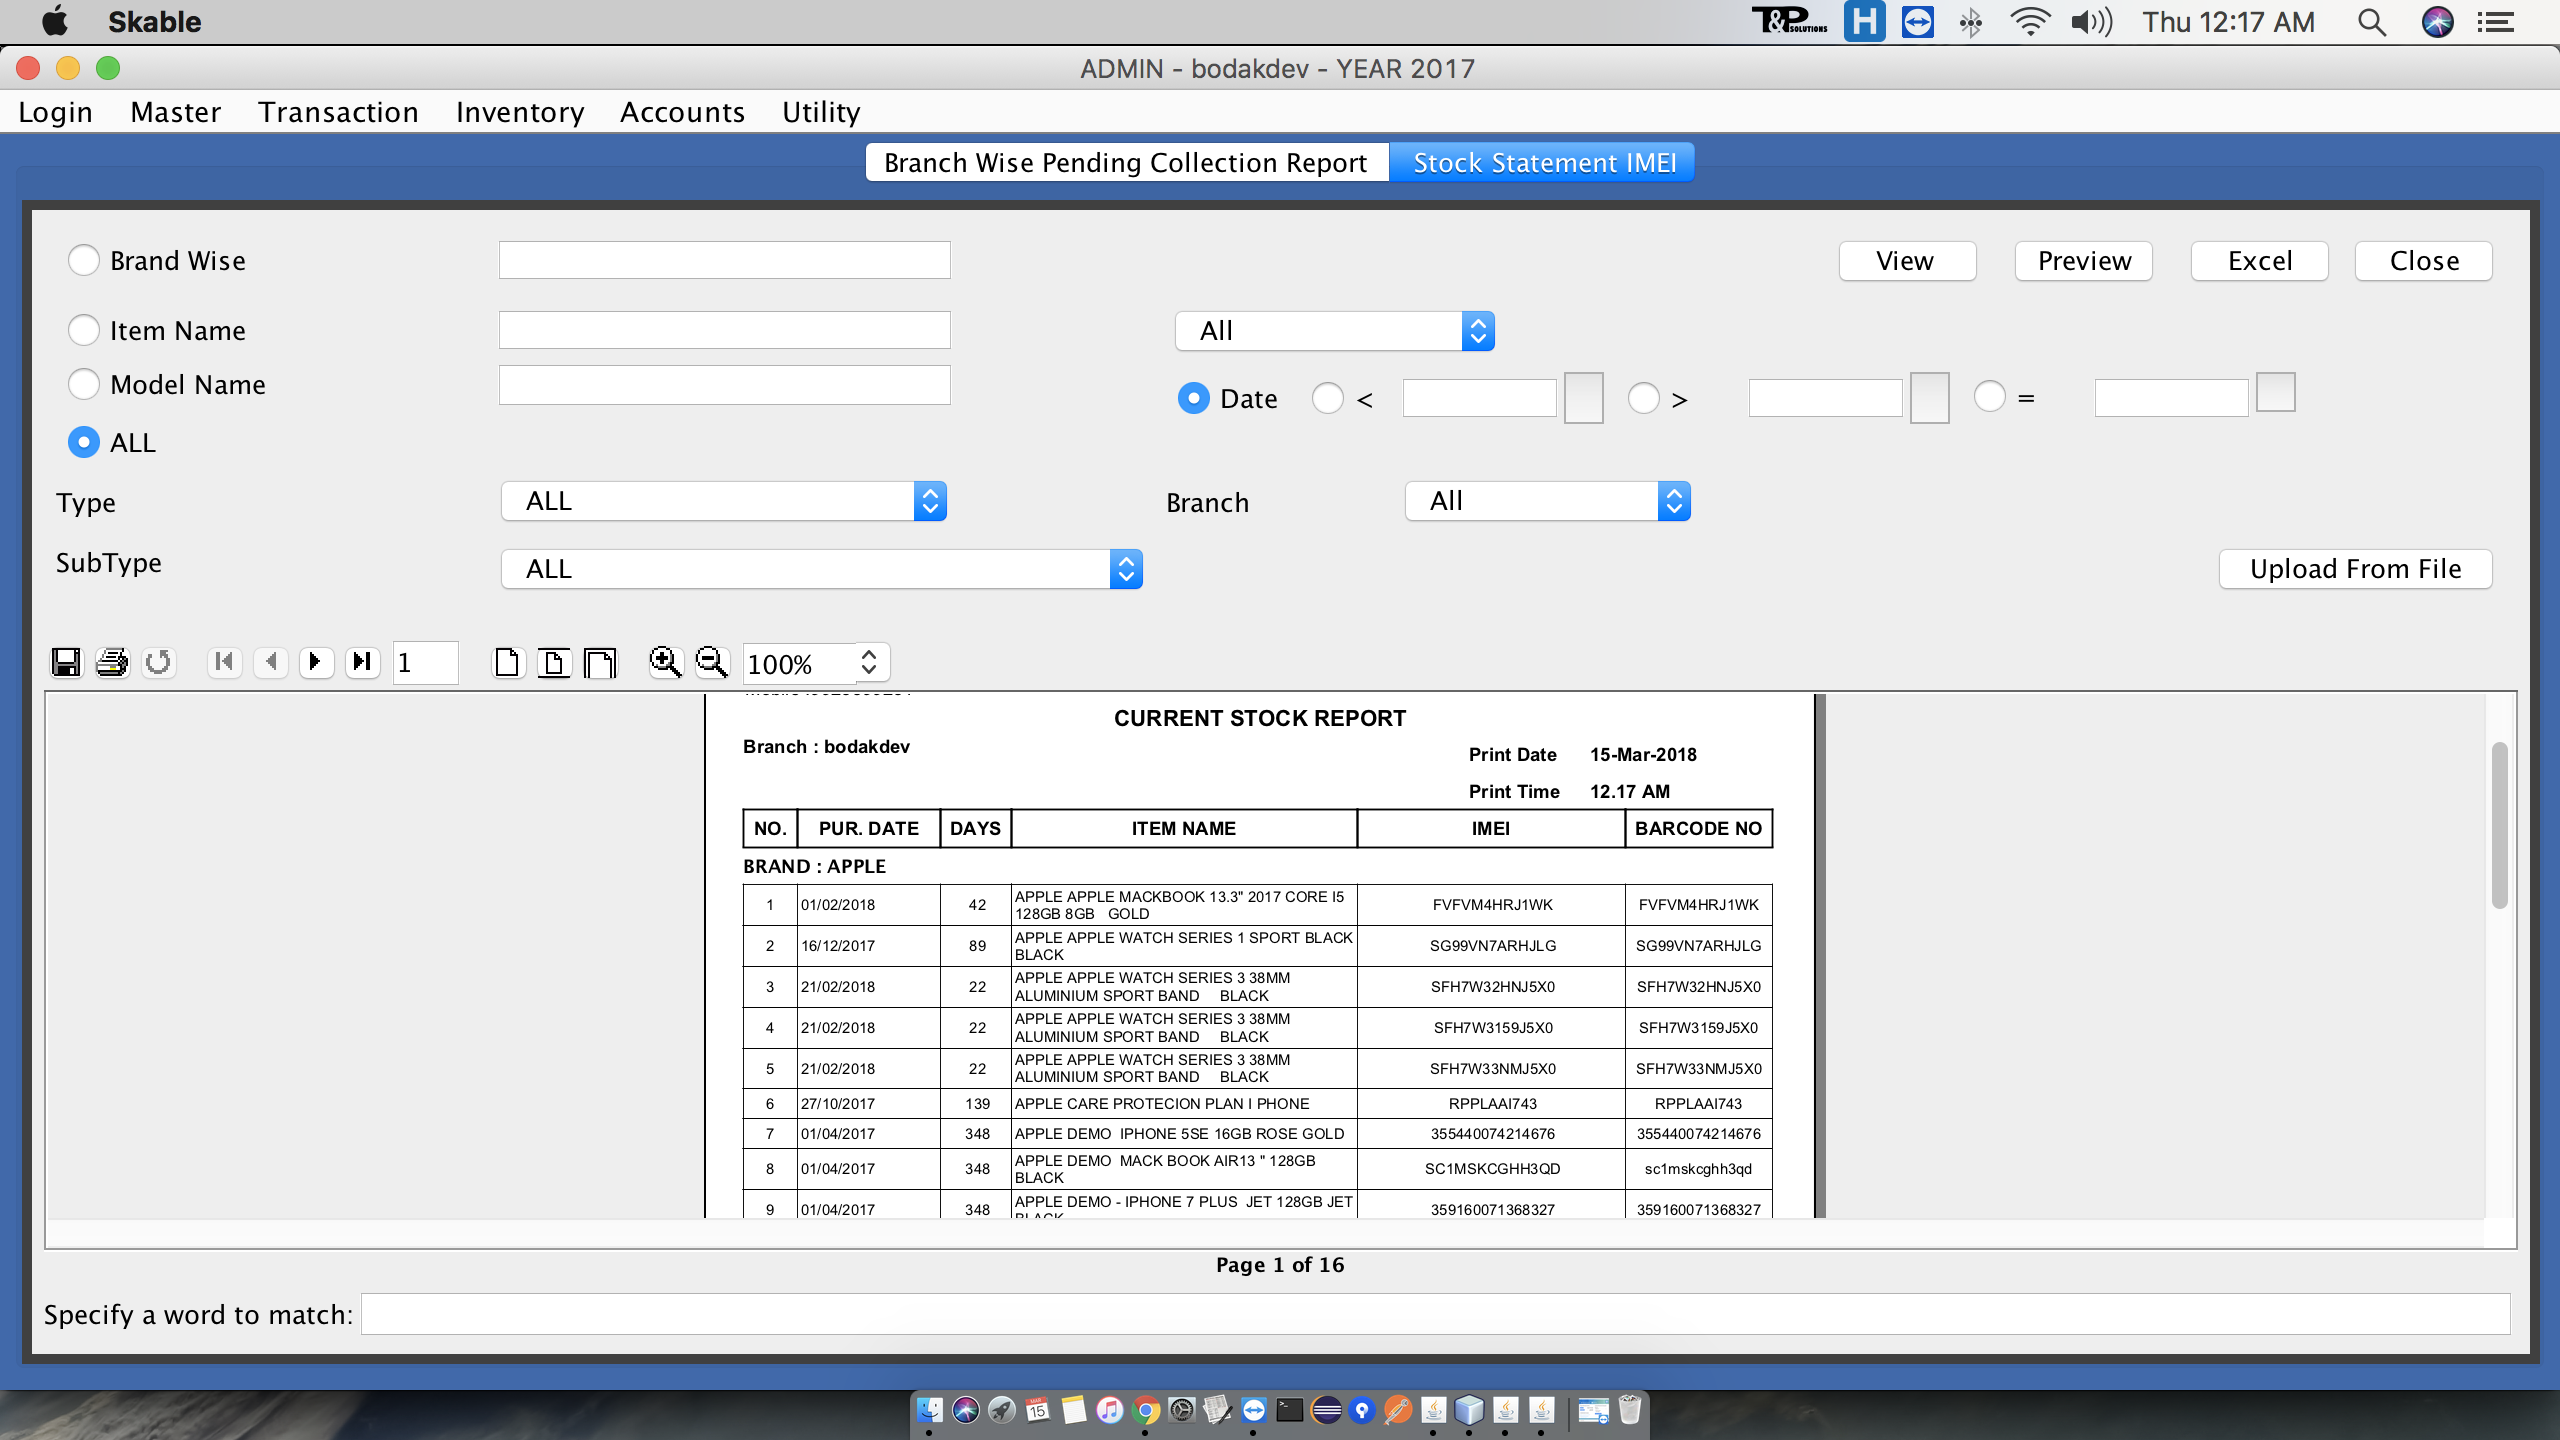Open Postman from the dock
Image resolution: width=2560 pixels, height=1440 pixels.
tap(1398, 1410)
